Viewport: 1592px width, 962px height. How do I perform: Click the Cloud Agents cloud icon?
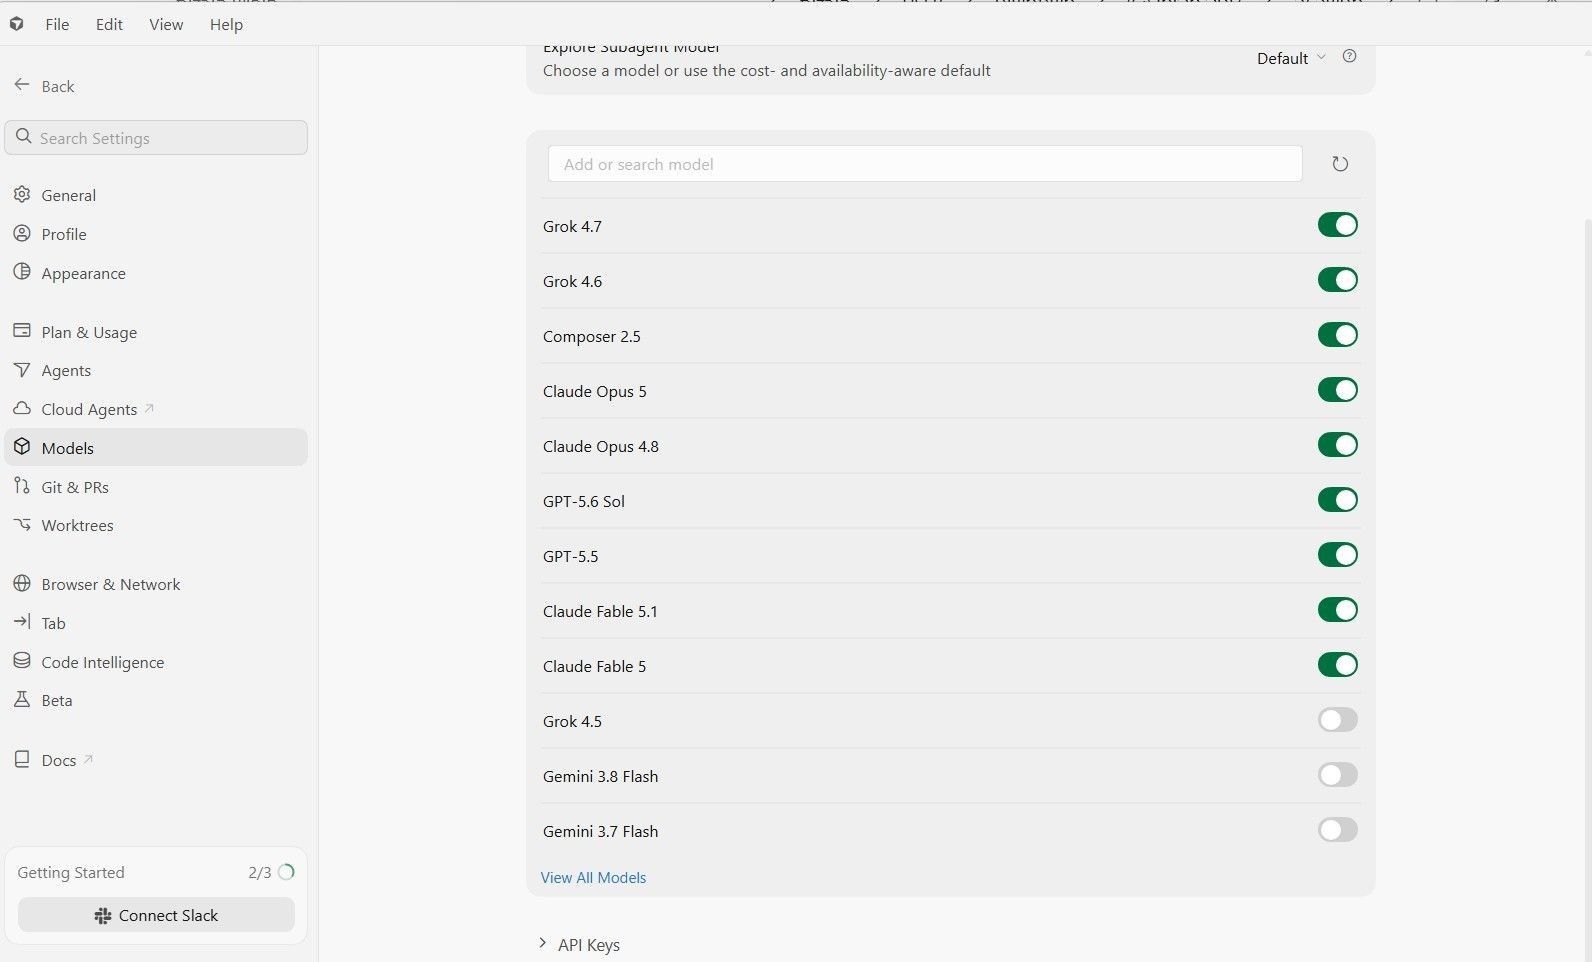(22, 409)
